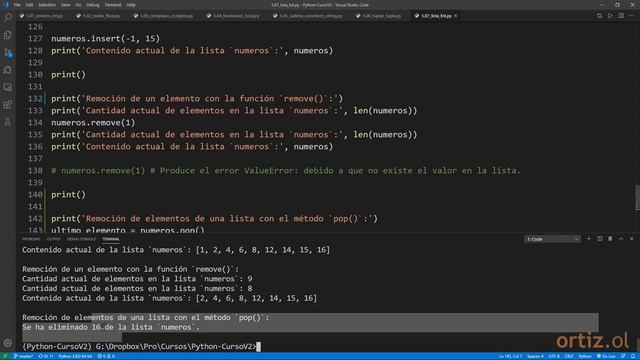
Task: Click the Open Changes icon in editor toolbar
Action: tap(599, 16)
